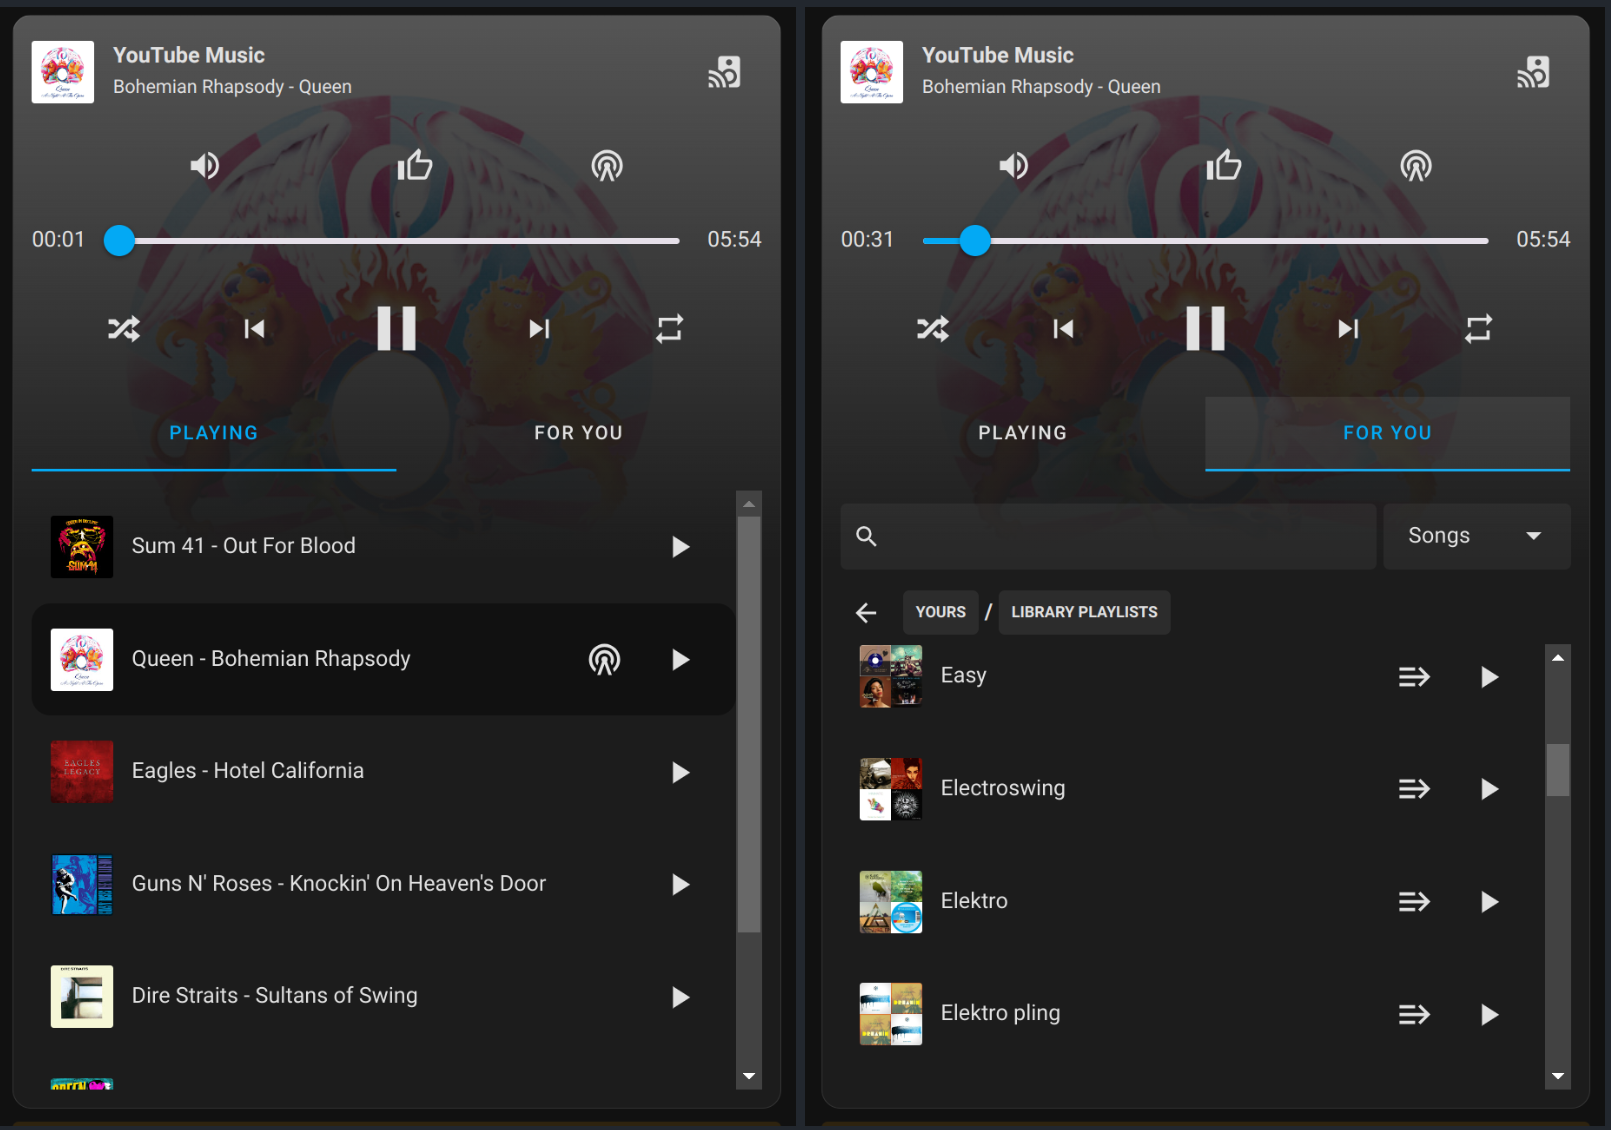
Task: Like the song in left player
Action: click(415, 165)
